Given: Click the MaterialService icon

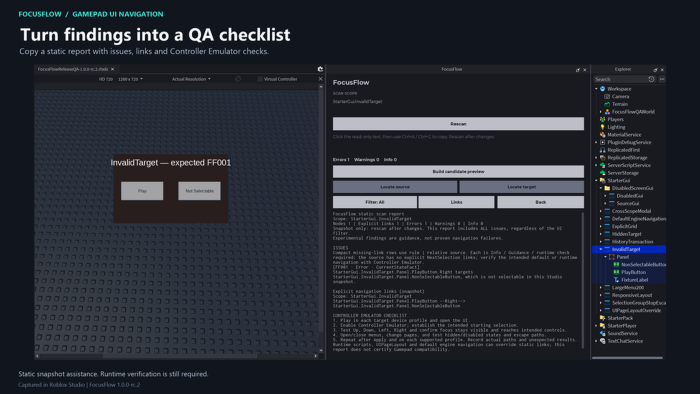Looking at the screenshot, I should 602,134.
